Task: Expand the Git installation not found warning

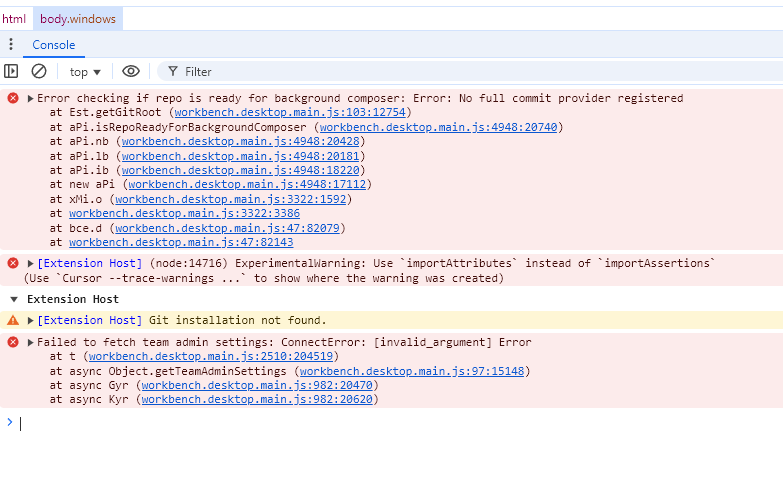Action: click(x=30, y=320)
